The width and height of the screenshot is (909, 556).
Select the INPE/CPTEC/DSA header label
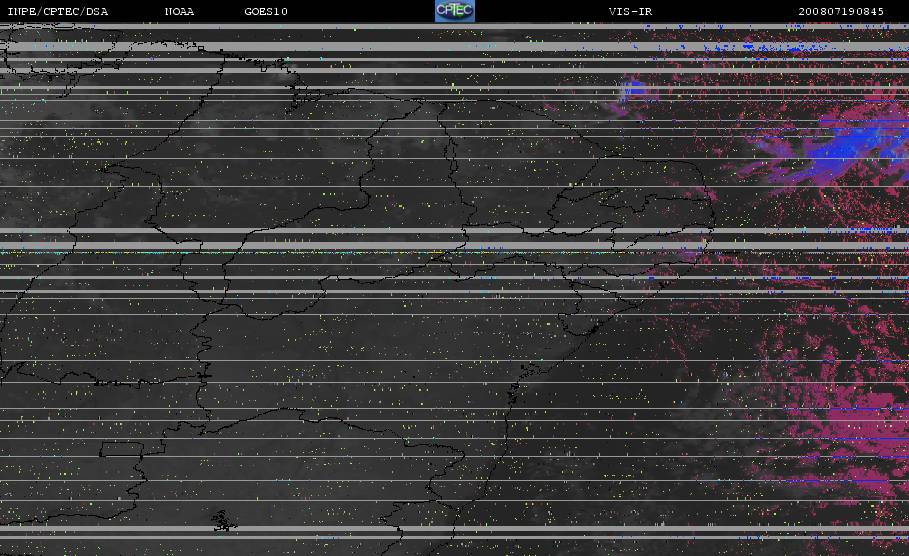click(x=57, y=11)
